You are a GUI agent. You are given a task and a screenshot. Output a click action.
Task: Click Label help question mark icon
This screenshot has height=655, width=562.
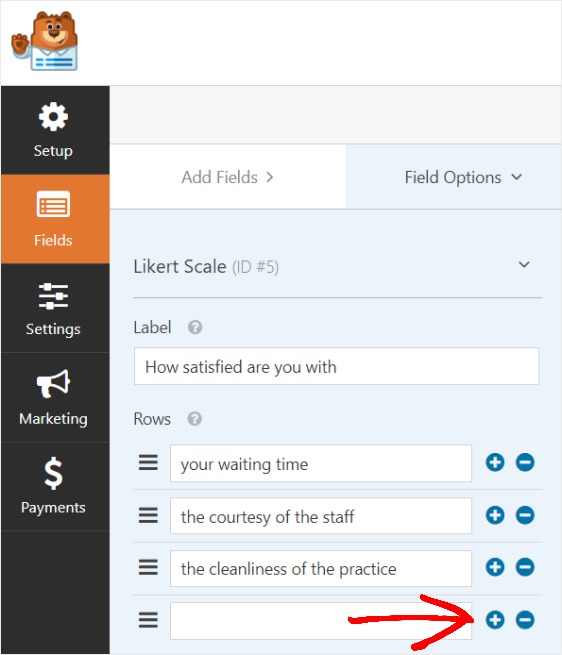[195, 327]
